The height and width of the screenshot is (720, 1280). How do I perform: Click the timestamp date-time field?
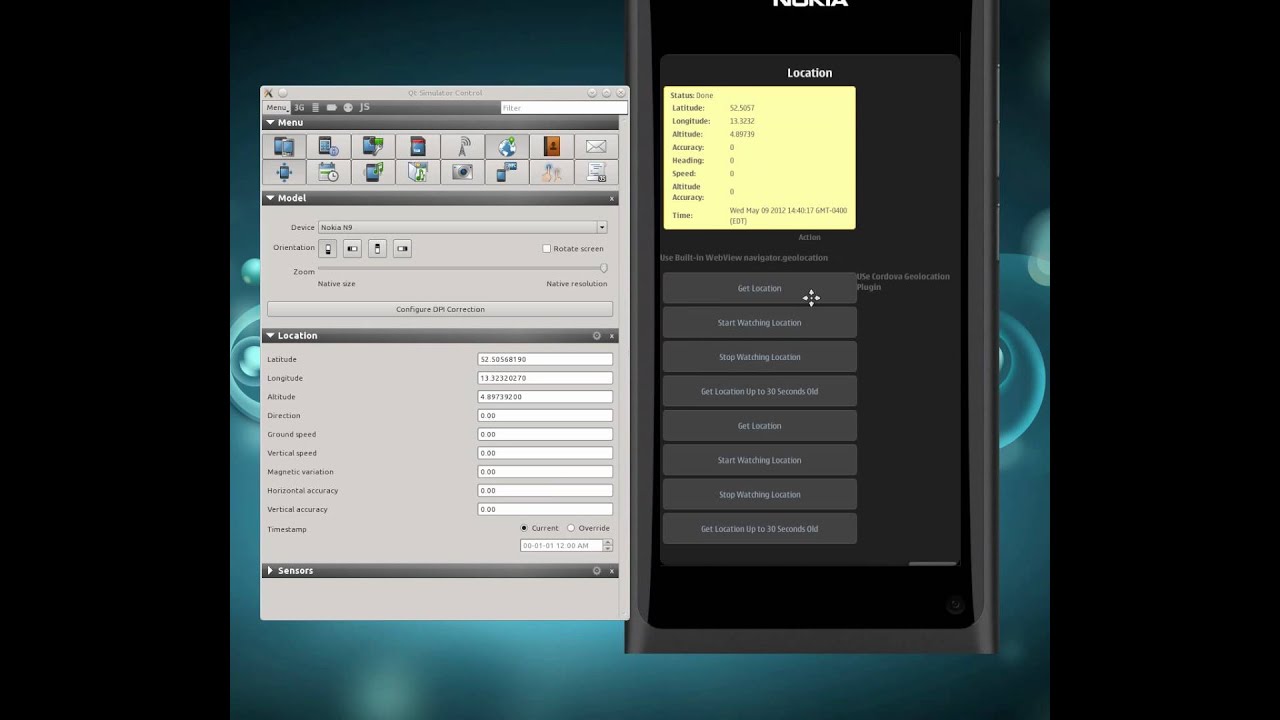[561, 546]
